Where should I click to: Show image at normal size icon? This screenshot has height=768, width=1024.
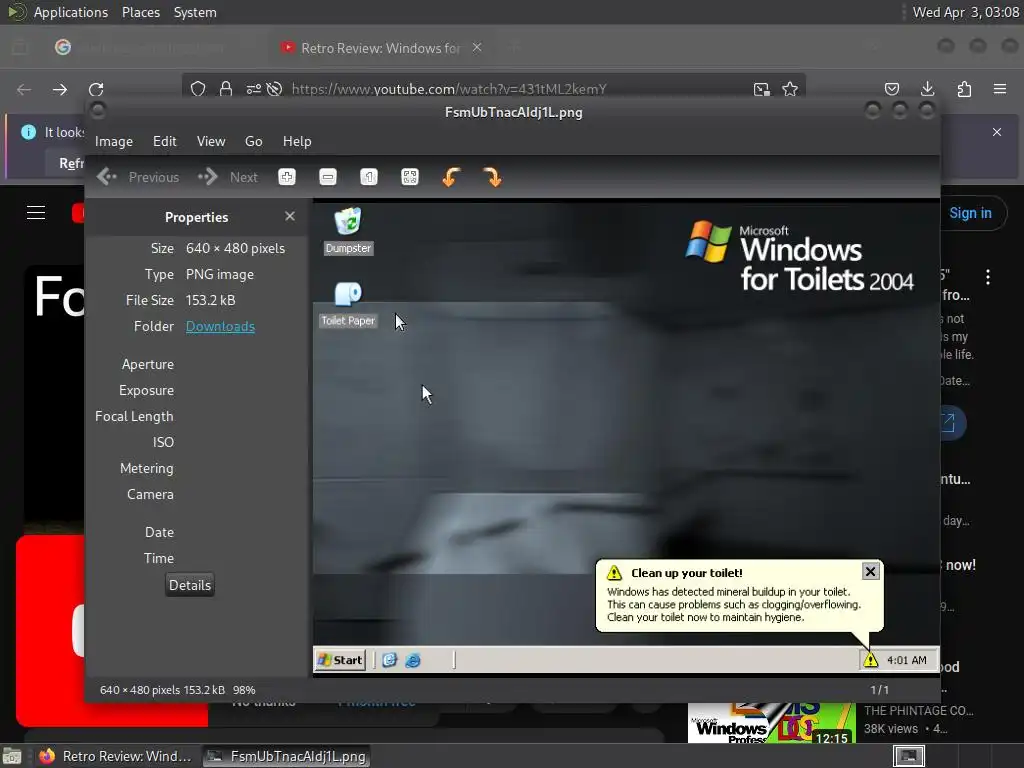click(369, 177)
